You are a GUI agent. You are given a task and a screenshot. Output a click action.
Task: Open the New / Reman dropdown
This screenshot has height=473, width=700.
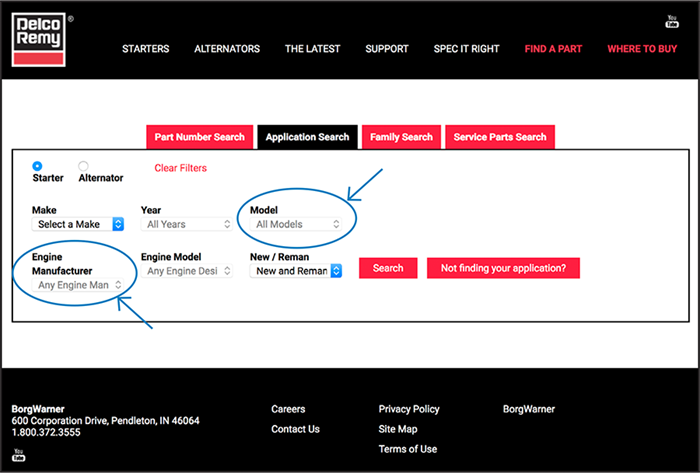pyautogui.click(x=296, y=271)
